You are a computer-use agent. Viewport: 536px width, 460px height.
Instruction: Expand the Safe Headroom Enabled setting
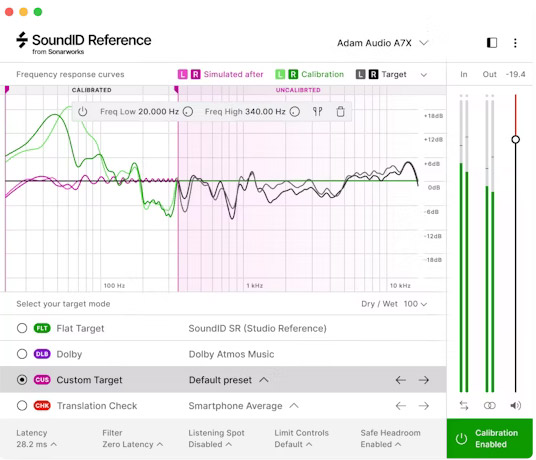click(390, 438)
